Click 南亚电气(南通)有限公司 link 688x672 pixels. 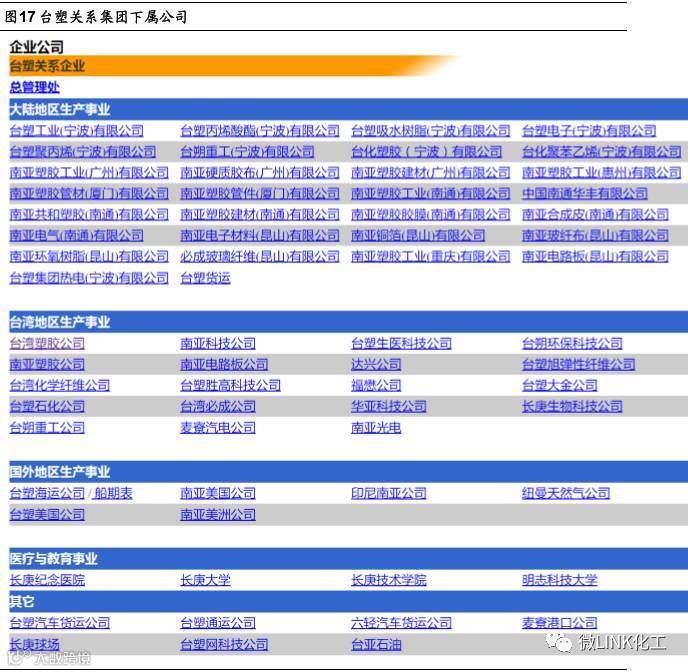[76, 236]
